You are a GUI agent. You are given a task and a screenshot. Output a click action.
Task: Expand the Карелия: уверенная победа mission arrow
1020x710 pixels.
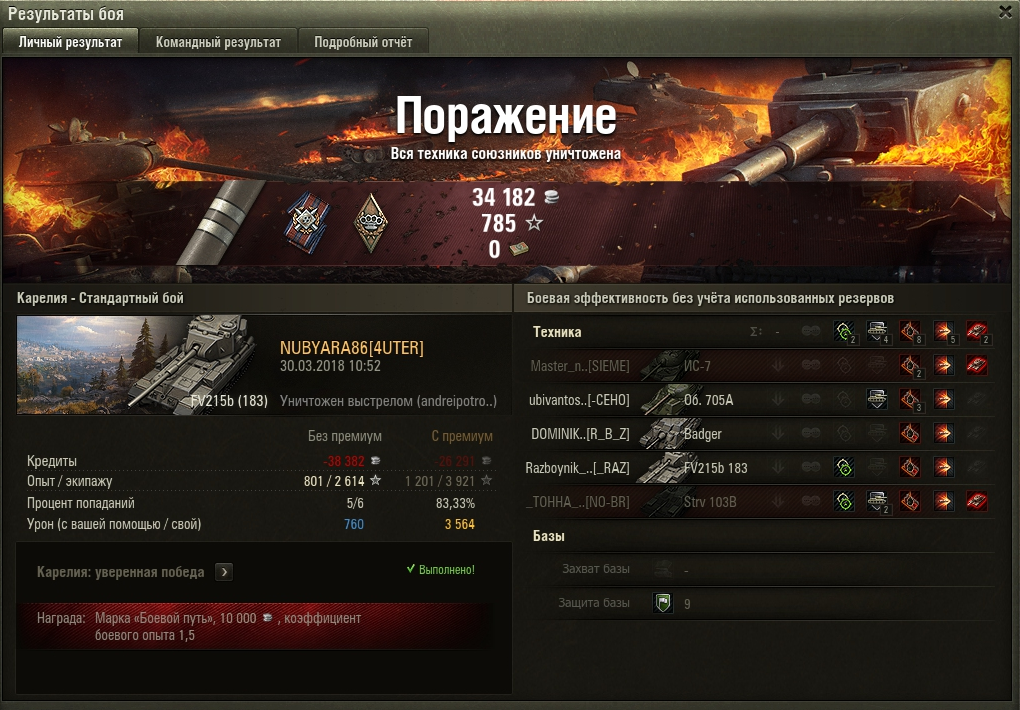click(224, 572)
